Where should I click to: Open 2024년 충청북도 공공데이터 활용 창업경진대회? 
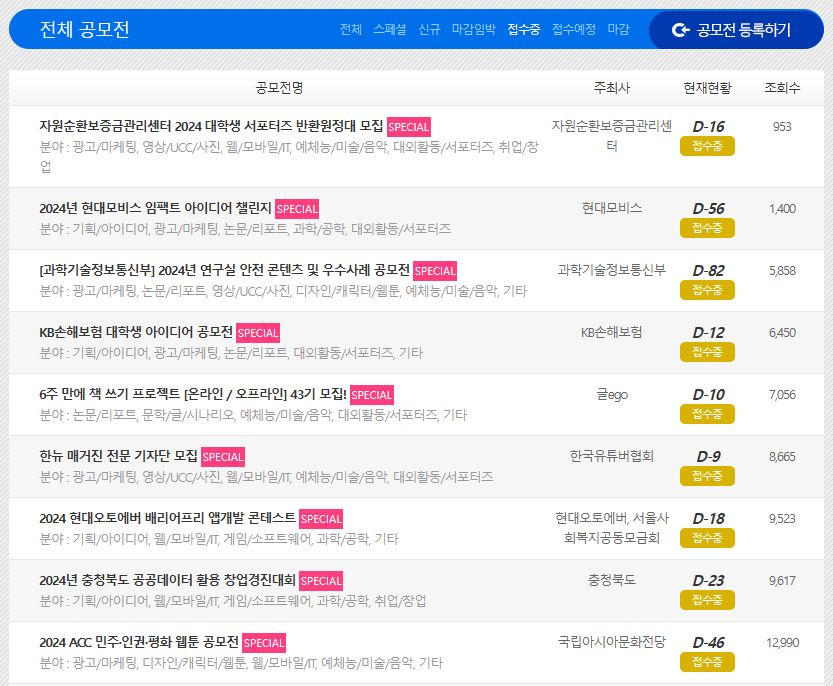167,581
